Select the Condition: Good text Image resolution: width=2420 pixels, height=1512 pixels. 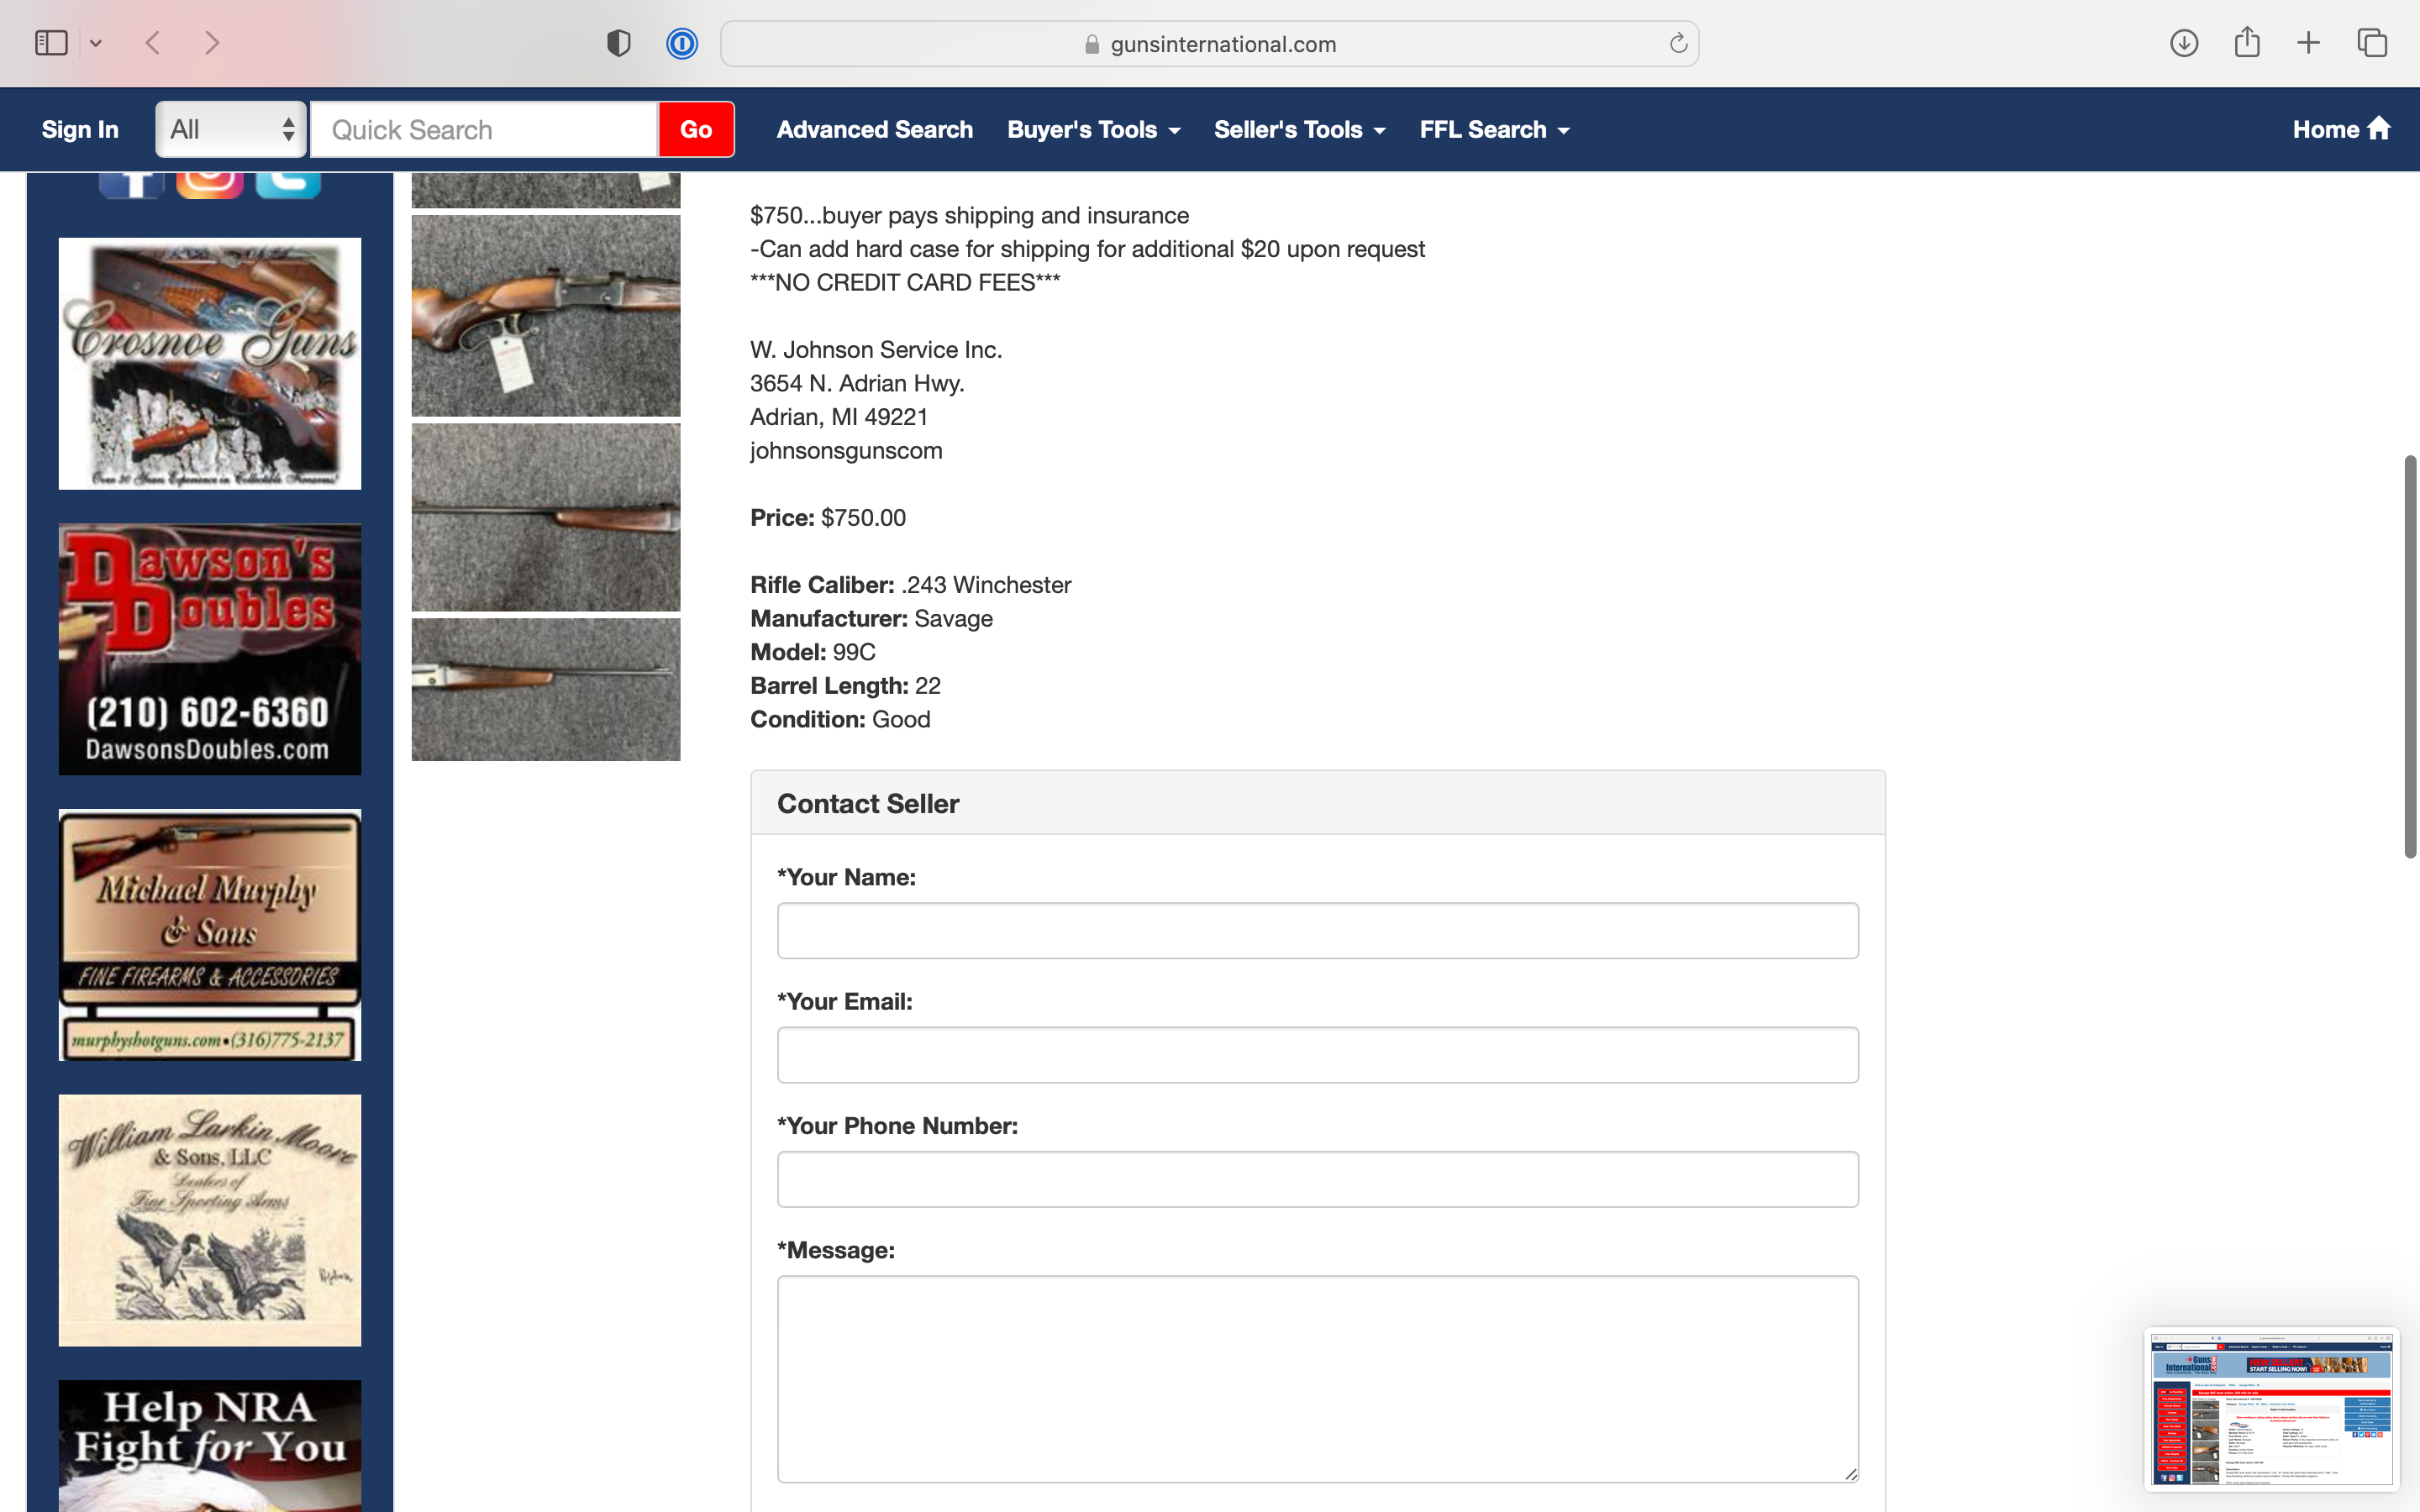click(x=840, y=719)
